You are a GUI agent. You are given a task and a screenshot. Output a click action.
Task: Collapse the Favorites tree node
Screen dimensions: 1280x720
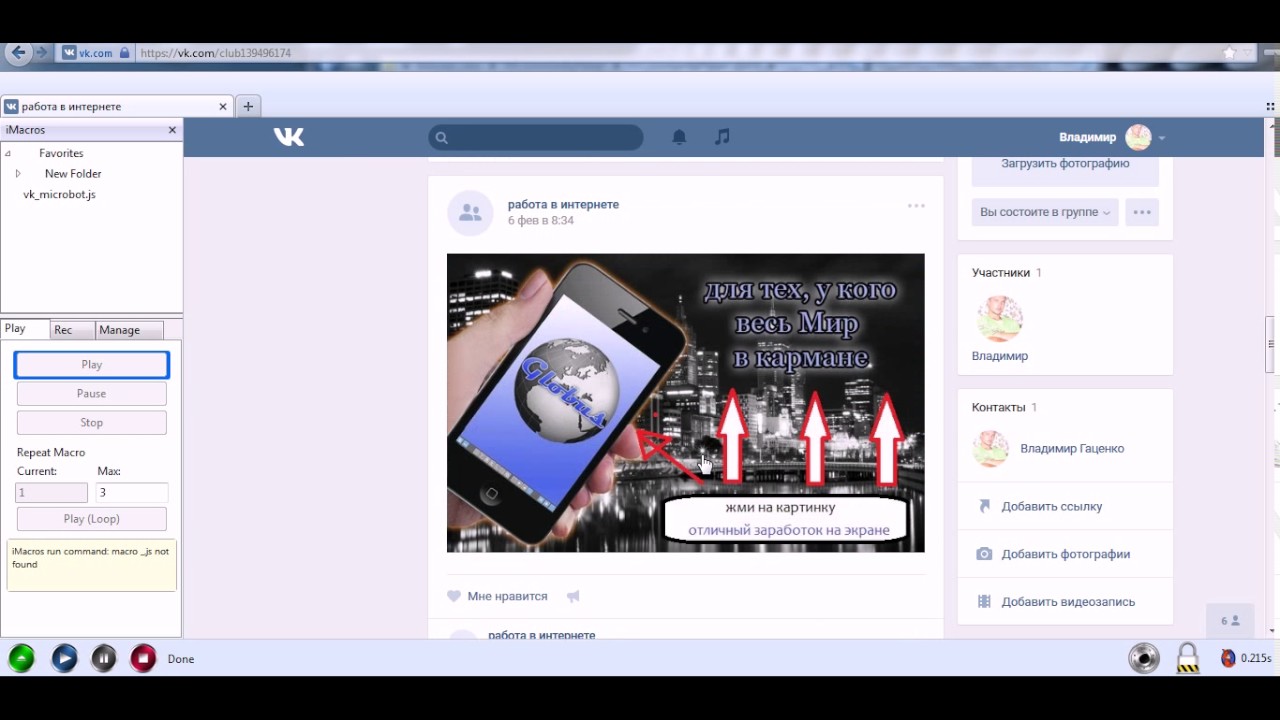pyautogui.click(x=8, y=154)
